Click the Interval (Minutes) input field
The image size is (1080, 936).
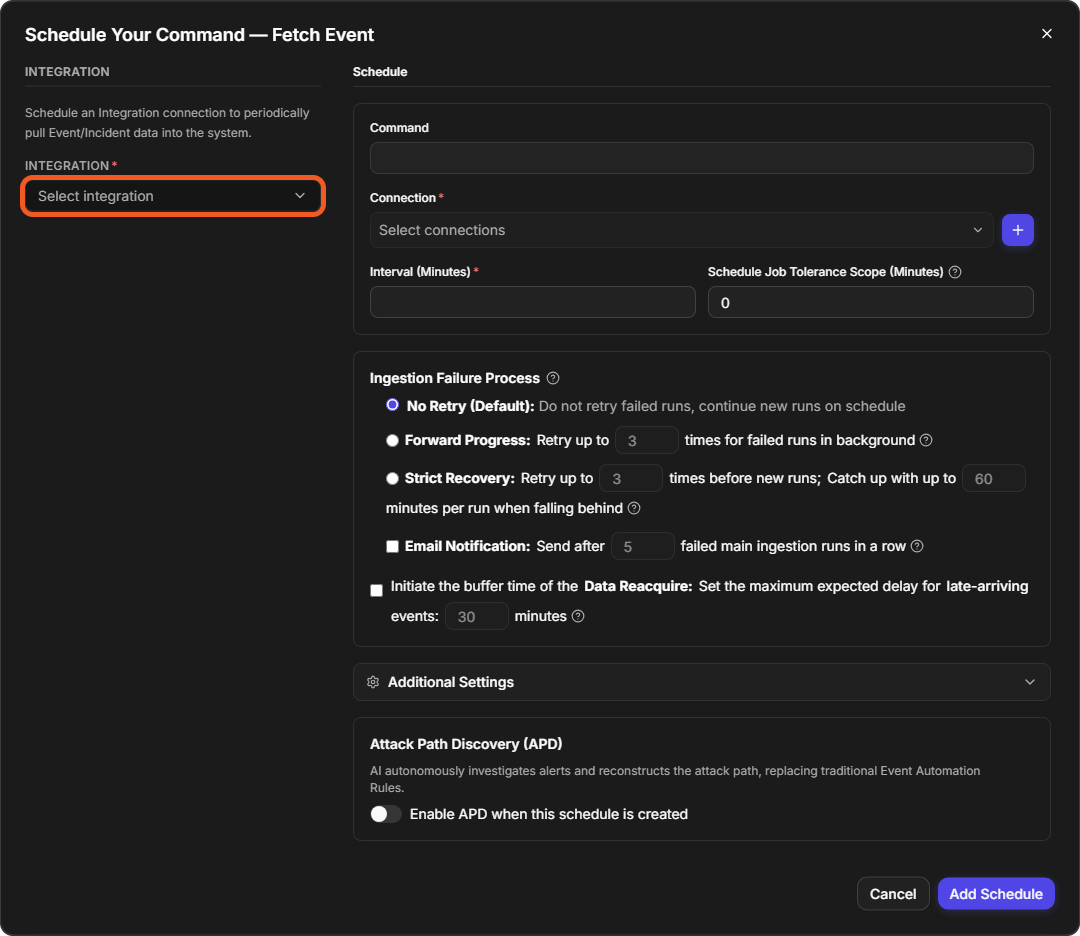tap(532, 302)
